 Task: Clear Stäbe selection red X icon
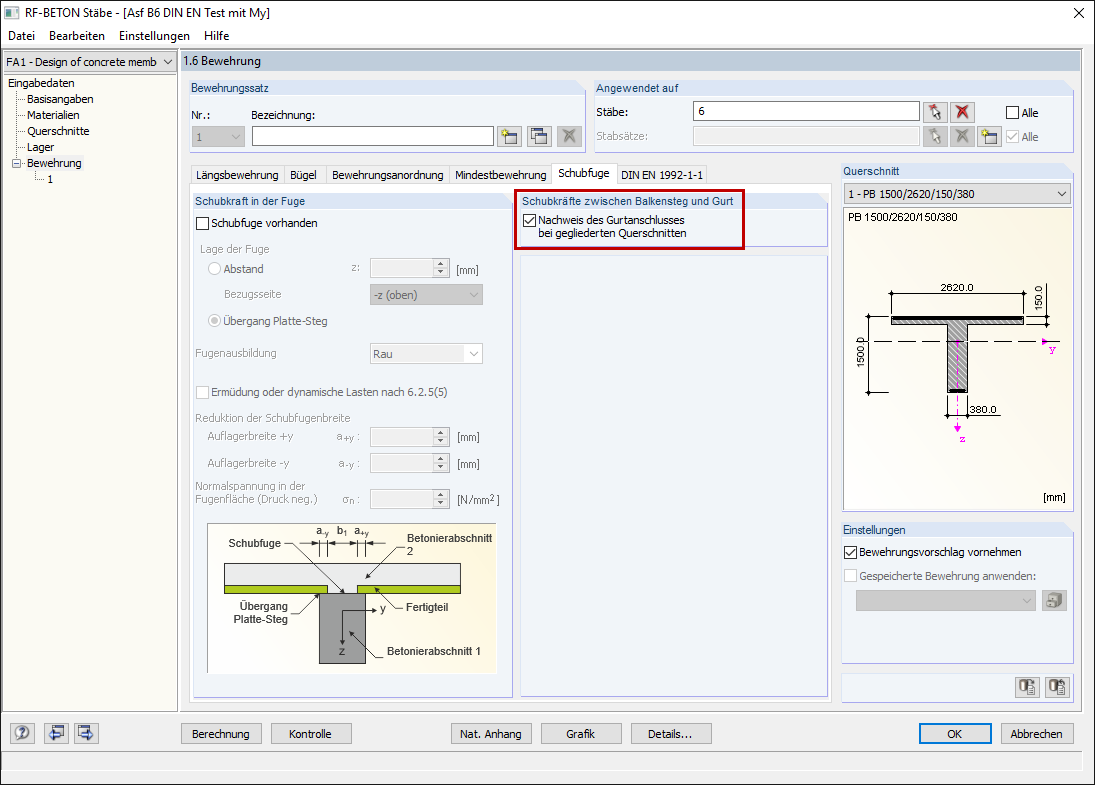pos(962,112)
